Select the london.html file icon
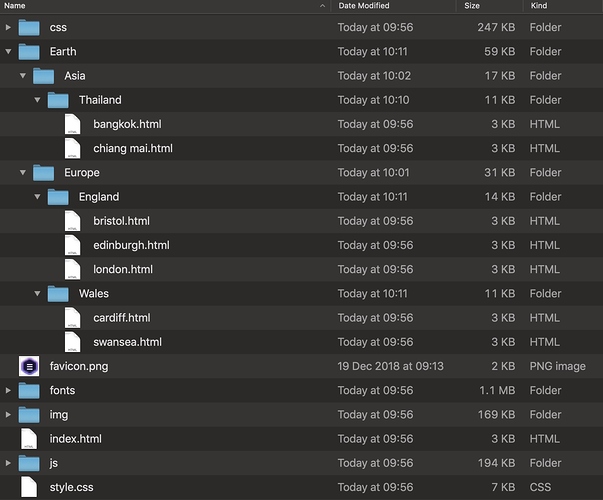 click(73, 269)
